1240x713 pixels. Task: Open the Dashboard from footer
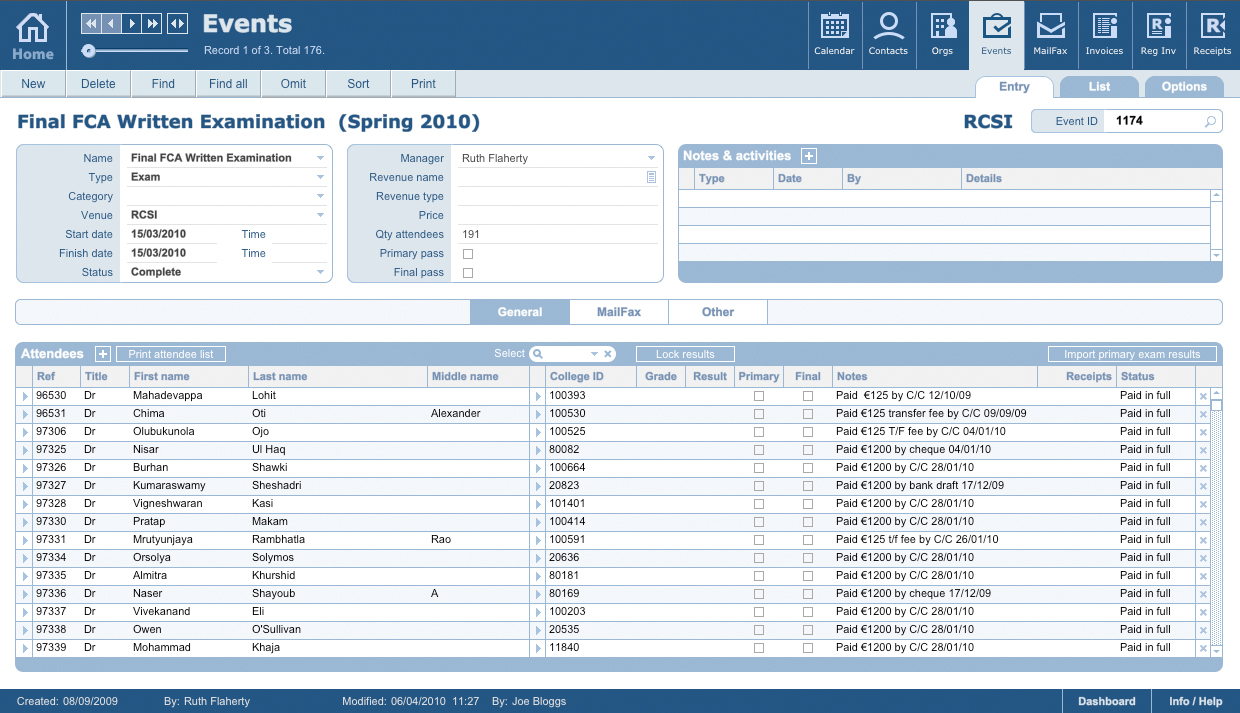pyautogui.click(x=1106, y=701)
